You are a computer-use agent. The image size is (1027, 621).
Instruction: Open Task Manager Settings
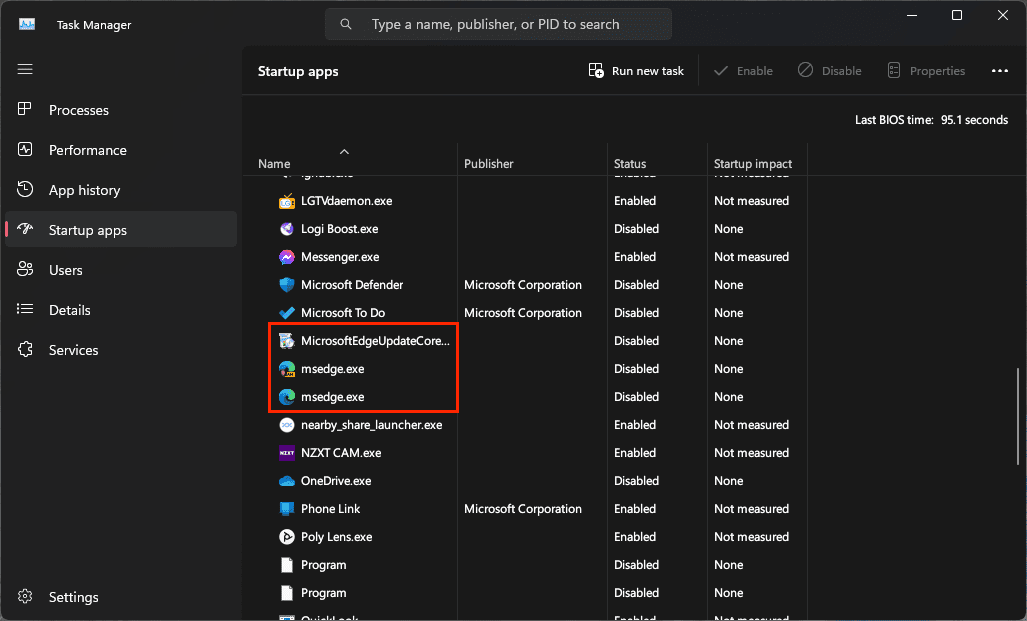point(121,597)
